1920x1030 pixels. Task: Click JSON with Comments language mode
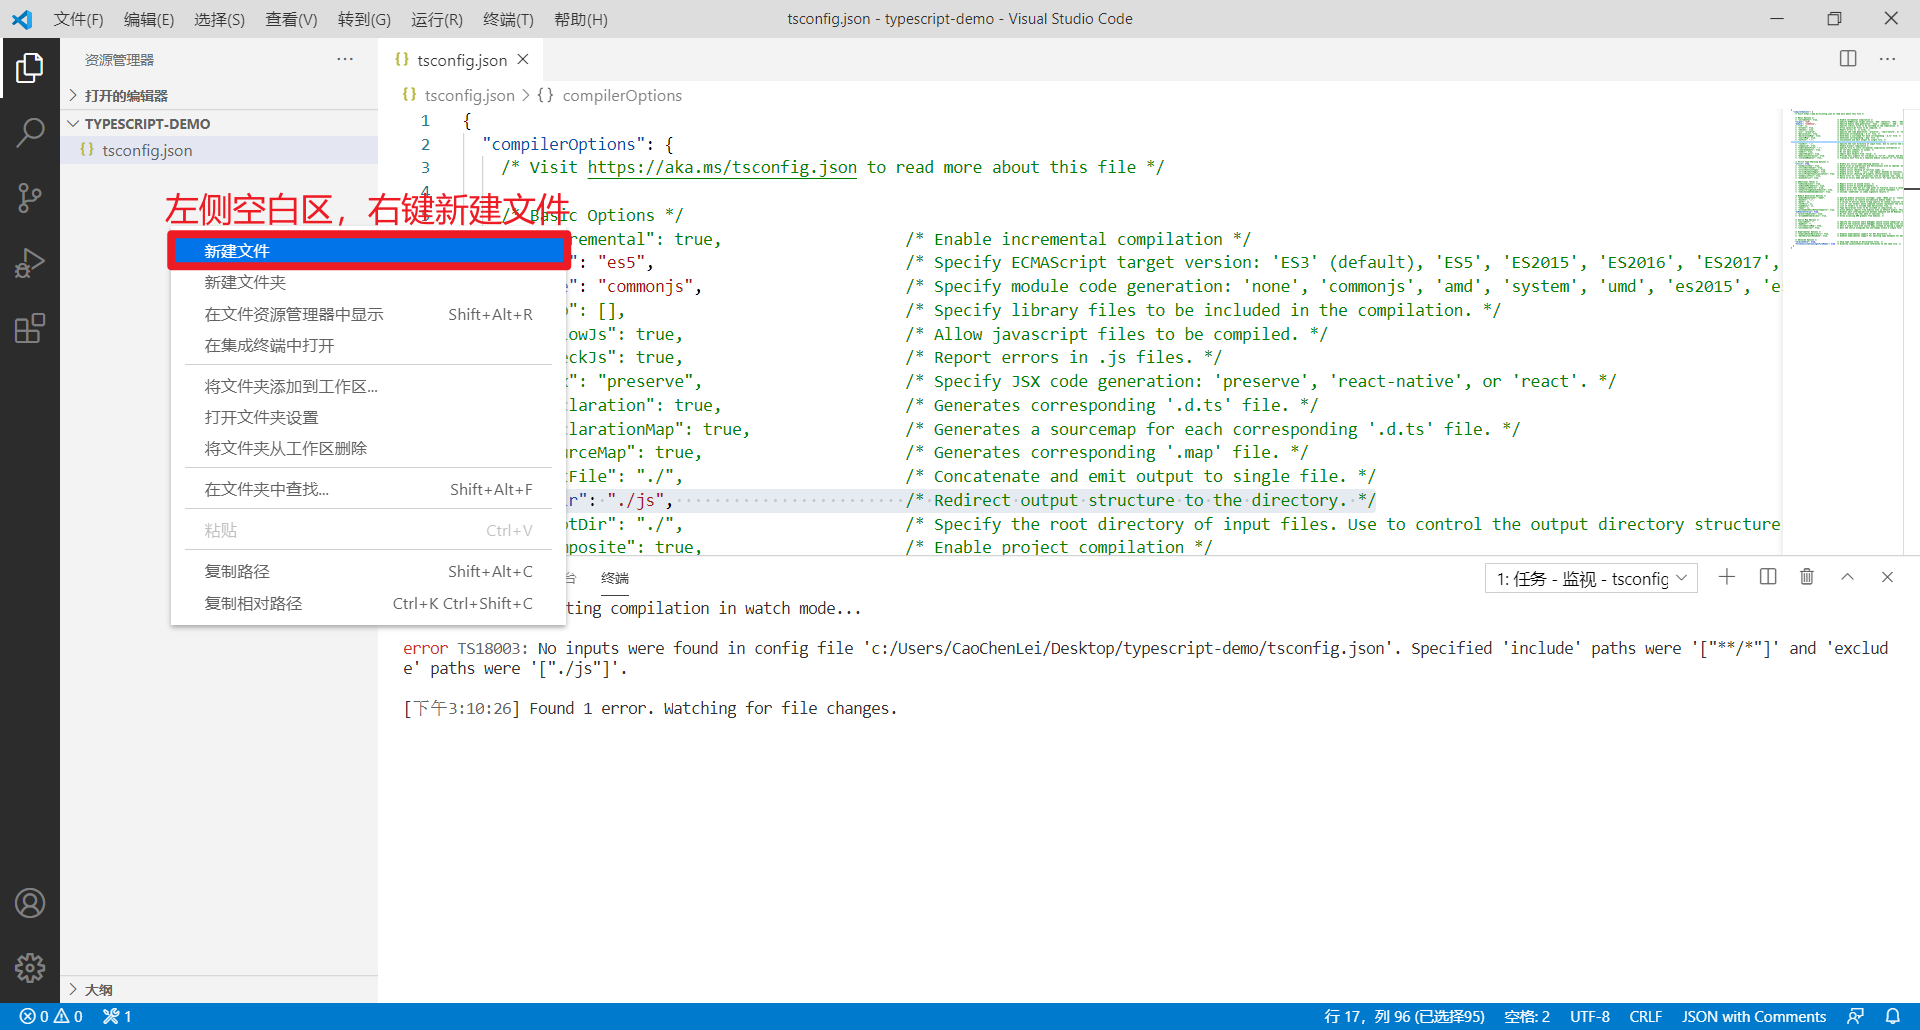pos(1754,1016)
